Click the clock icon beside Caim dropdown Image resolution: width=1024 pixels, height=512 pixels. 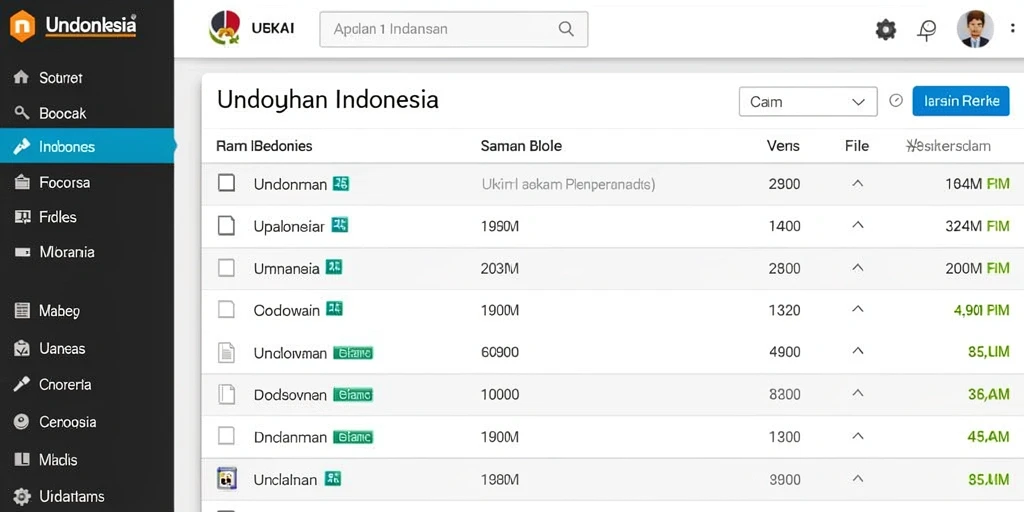click(x=896, y=101)
